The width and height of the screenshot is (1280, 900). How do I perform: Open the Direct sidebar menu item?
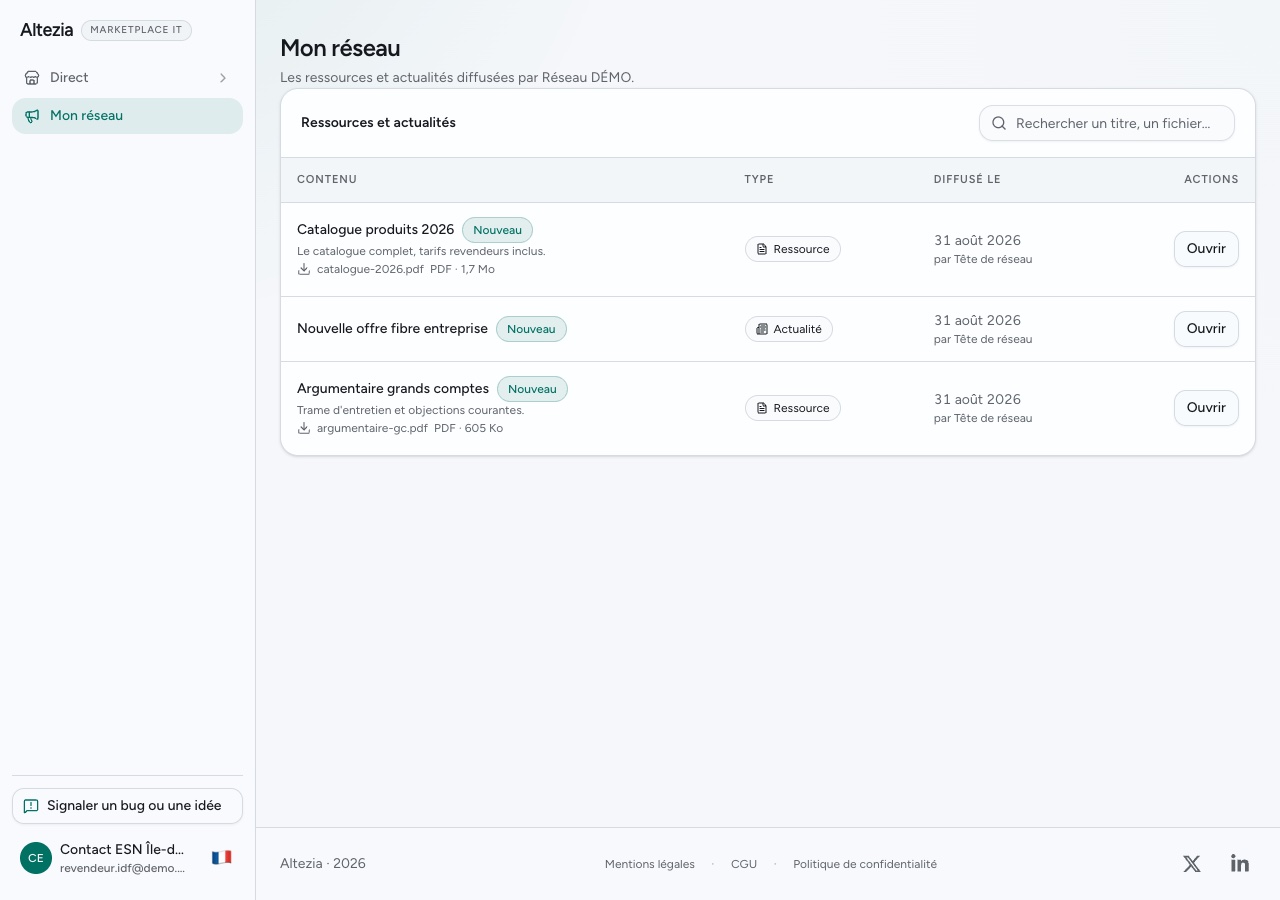coord(127,78)
